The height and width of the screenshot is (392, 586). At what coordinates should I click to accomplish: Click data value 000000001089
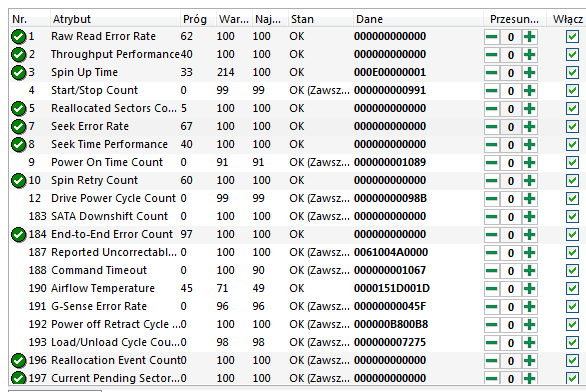pos(390,163)
